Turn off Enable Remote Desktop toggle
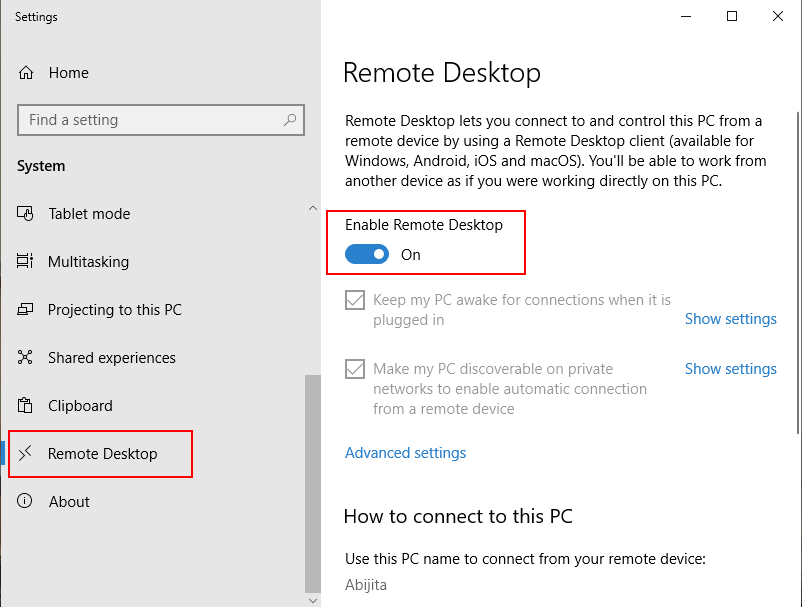Viewport: 802px width, 607px height. 367,255
